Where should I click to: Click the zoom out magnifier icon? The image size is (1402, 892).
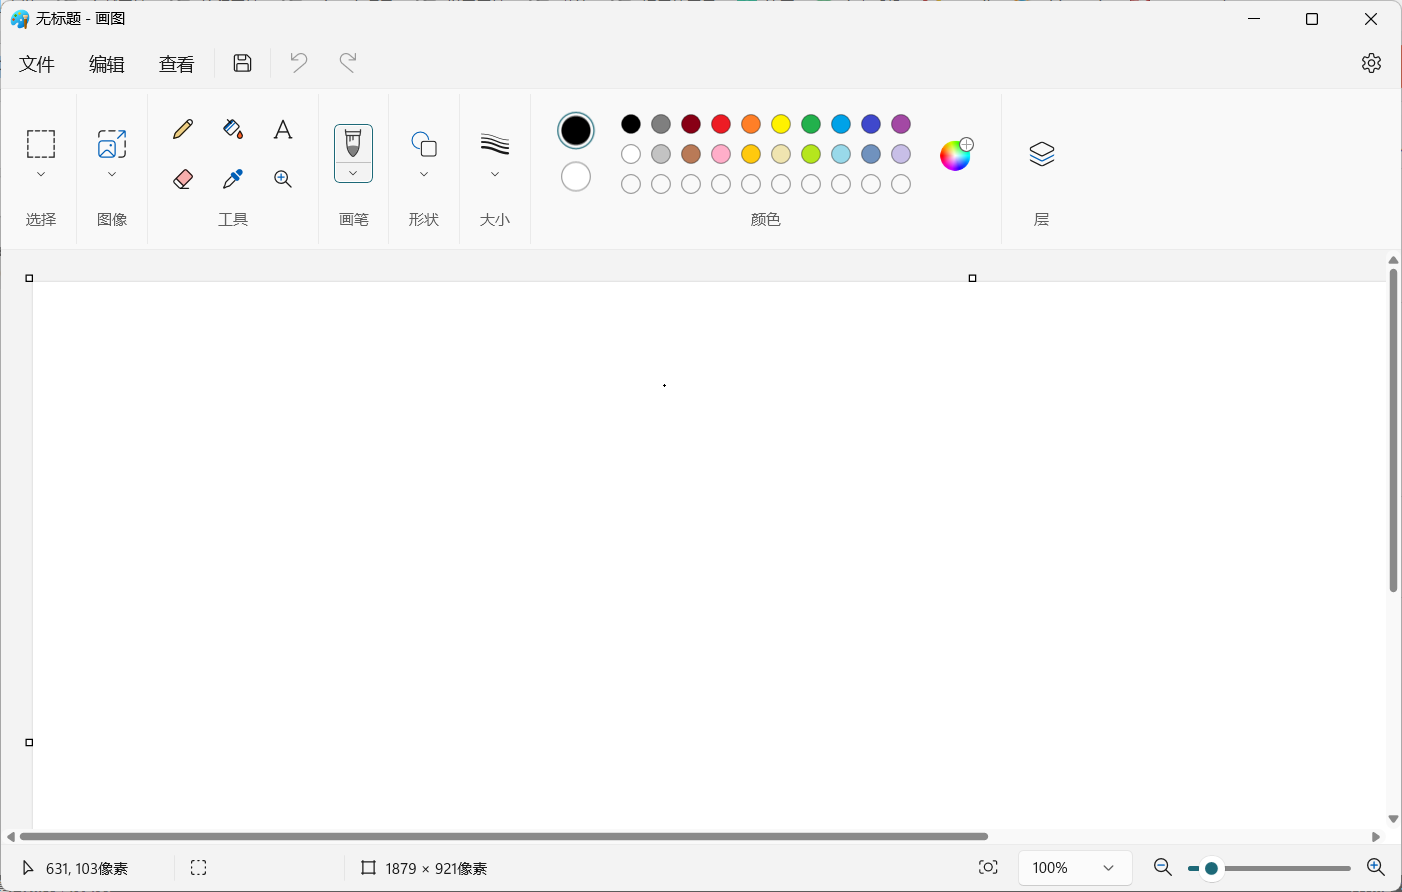(x=1163, y=867)
